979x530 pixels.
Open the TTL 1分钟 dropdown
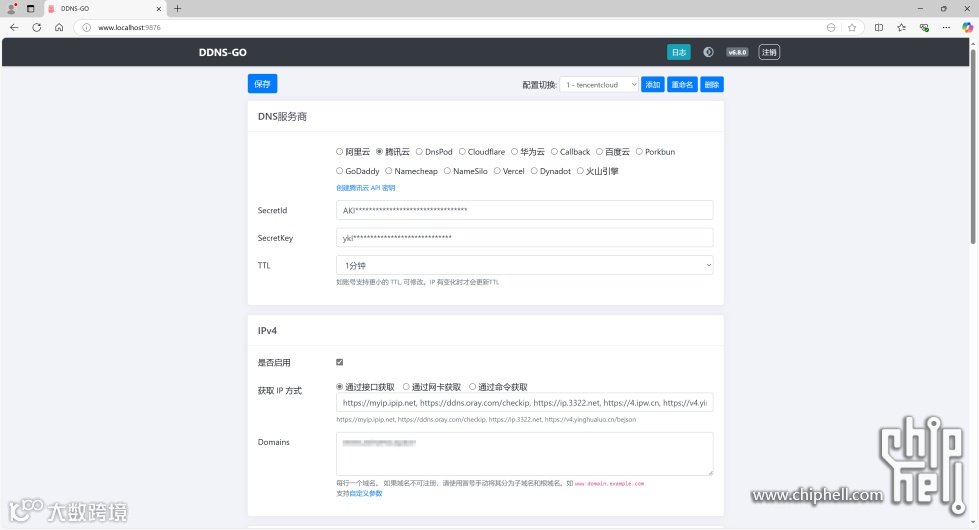click(524, 265)
